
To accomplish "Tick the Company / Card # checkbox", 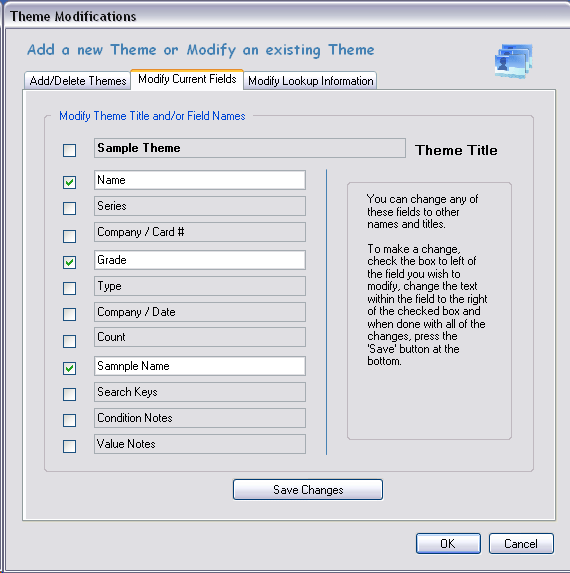I will [x=69, y=236].
